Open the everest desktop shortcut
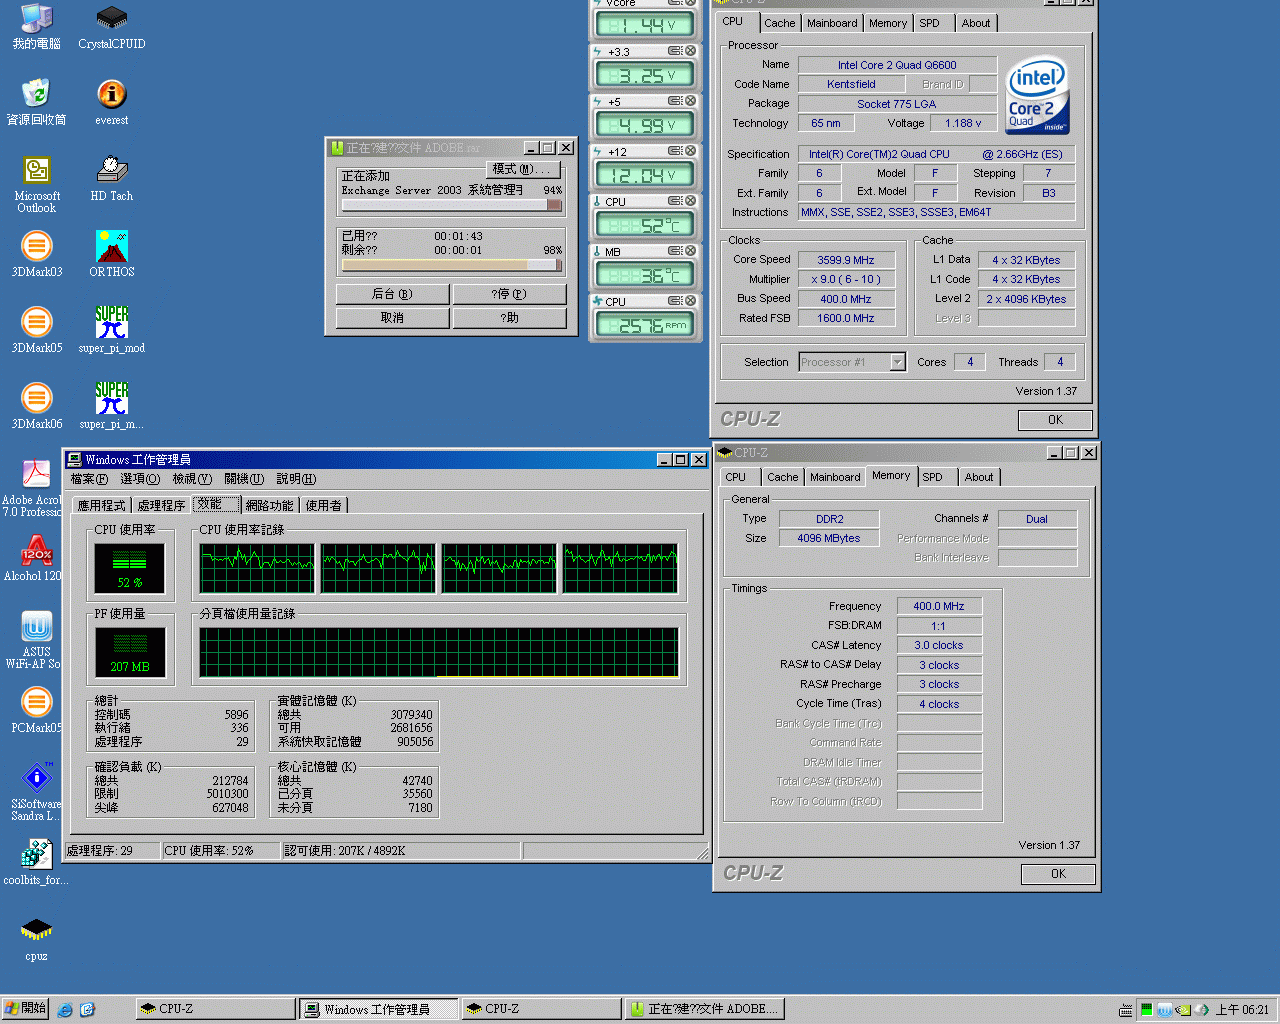This screenshot has height=1024, width=1280. point(111,102)
